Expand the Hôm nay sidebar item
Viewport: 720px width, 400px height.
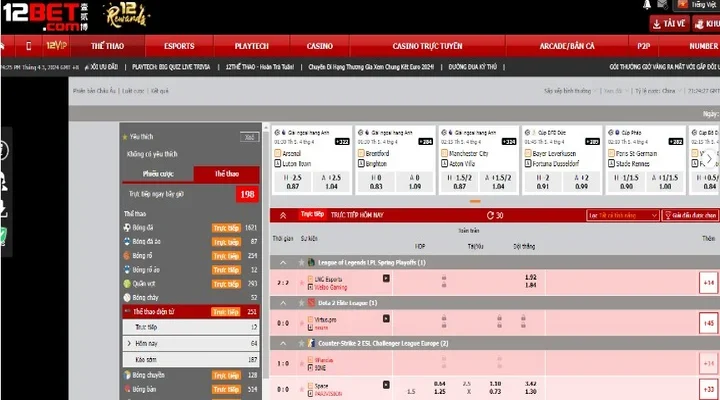tap(127, 342)
